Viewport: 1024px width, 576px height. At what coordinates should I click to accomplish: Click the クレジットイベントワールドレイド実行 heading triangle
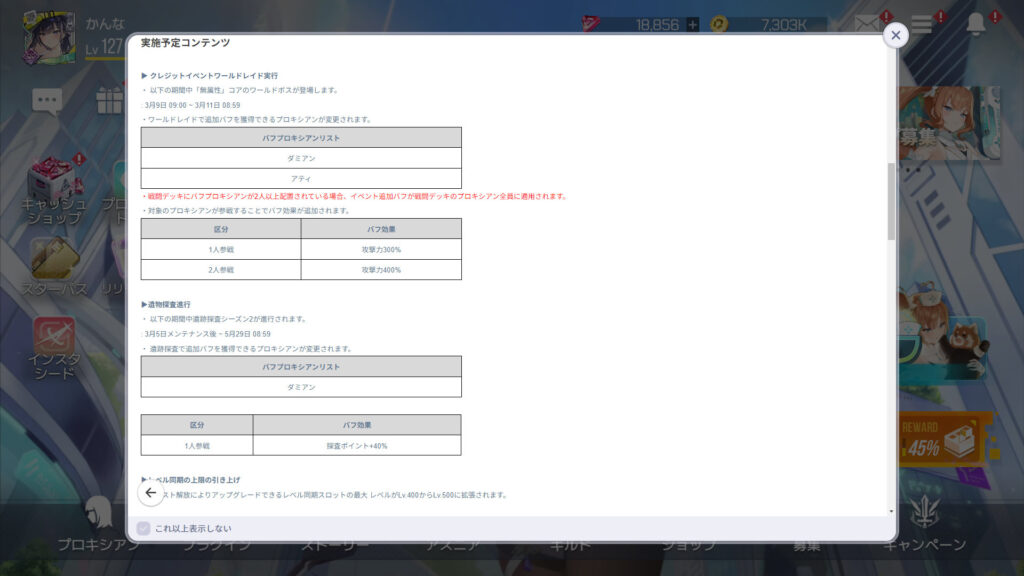point(144,76)
